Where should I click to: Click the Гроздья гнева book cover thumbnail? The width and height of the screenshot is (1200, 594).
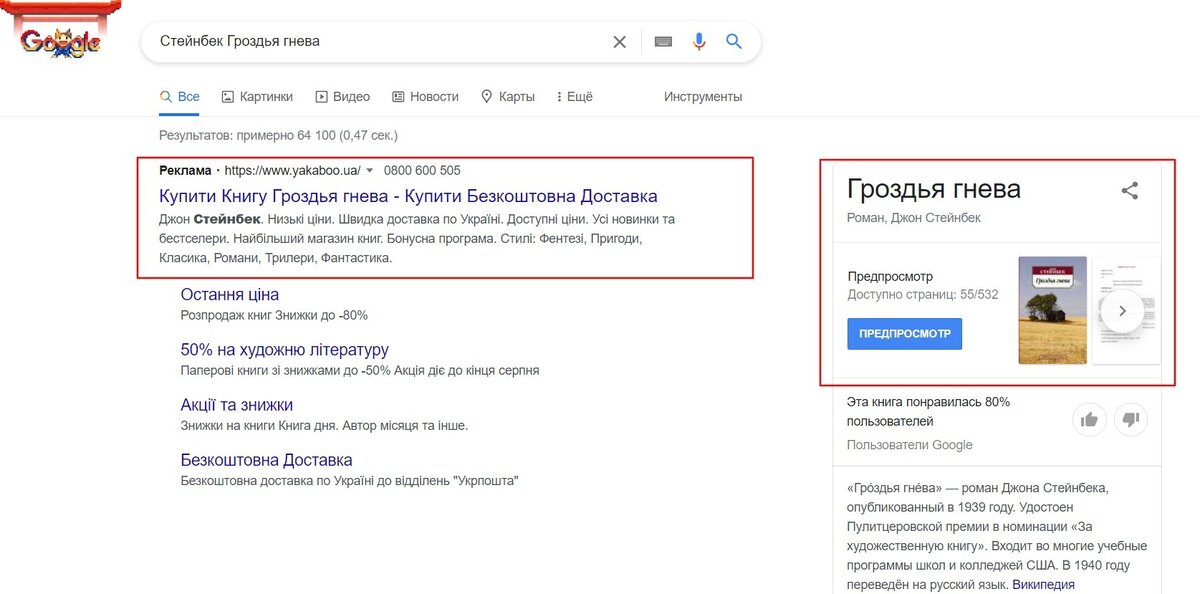(x=1052, y=311)
